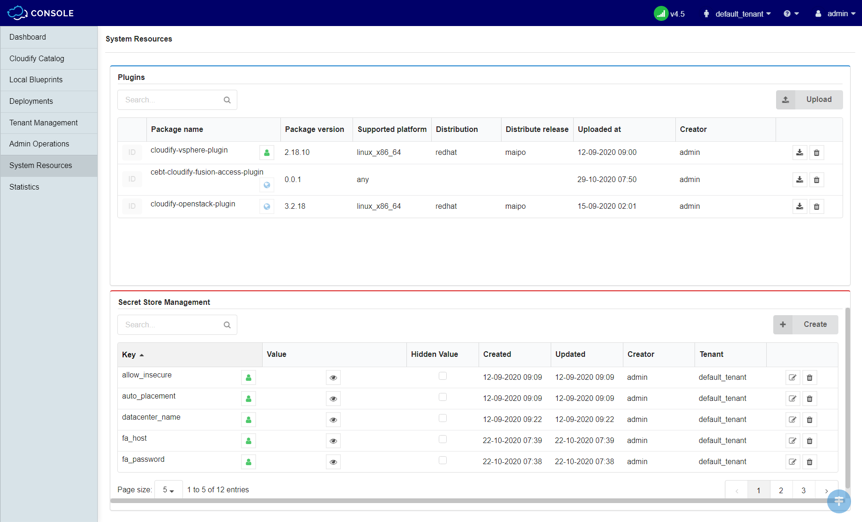Click the Create secret button

click(x=806, y=325)
